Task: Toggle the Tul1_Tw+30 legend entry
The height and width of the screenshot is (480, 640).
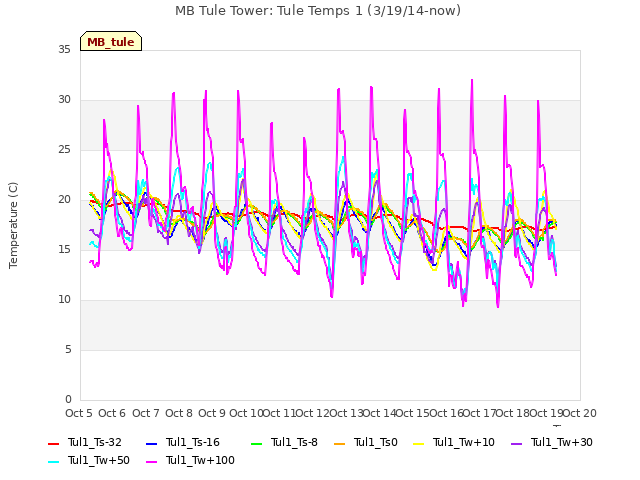Action: 552,442
